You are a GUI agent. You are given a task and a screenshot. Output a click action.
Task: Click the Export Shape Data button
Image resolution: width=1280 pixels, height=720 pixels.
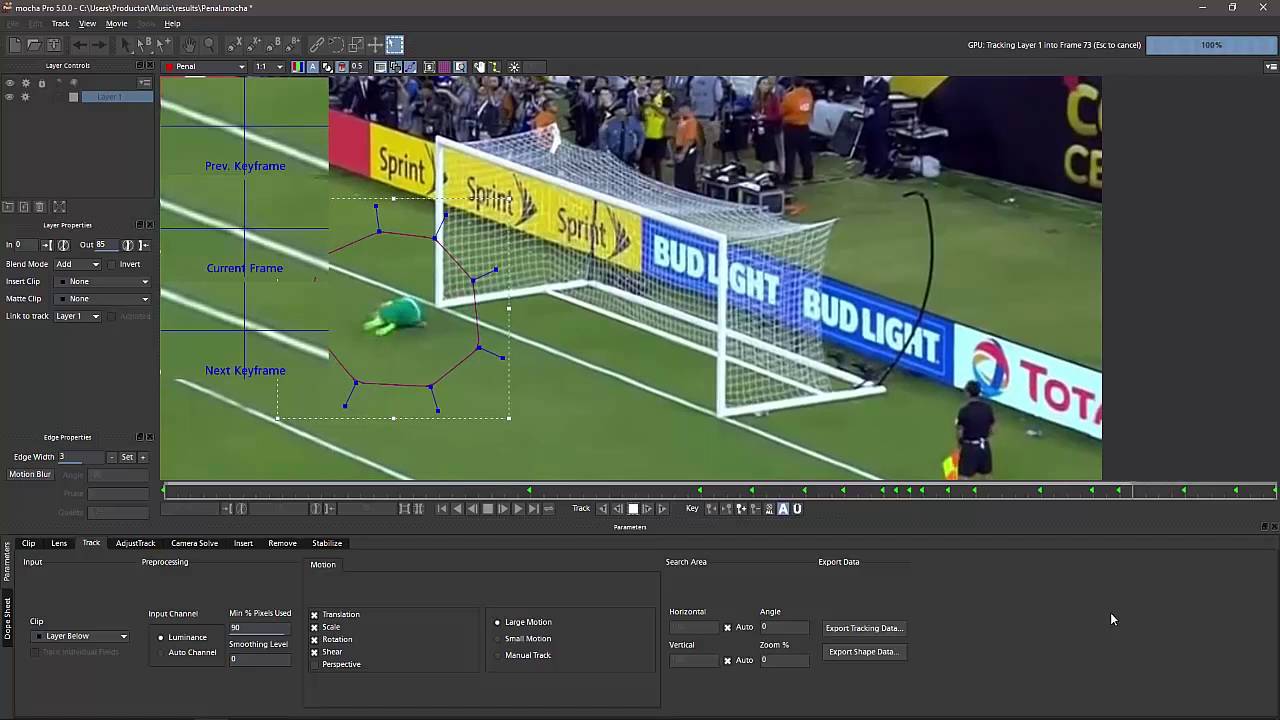pyautogui.click(x=863, y=652)
